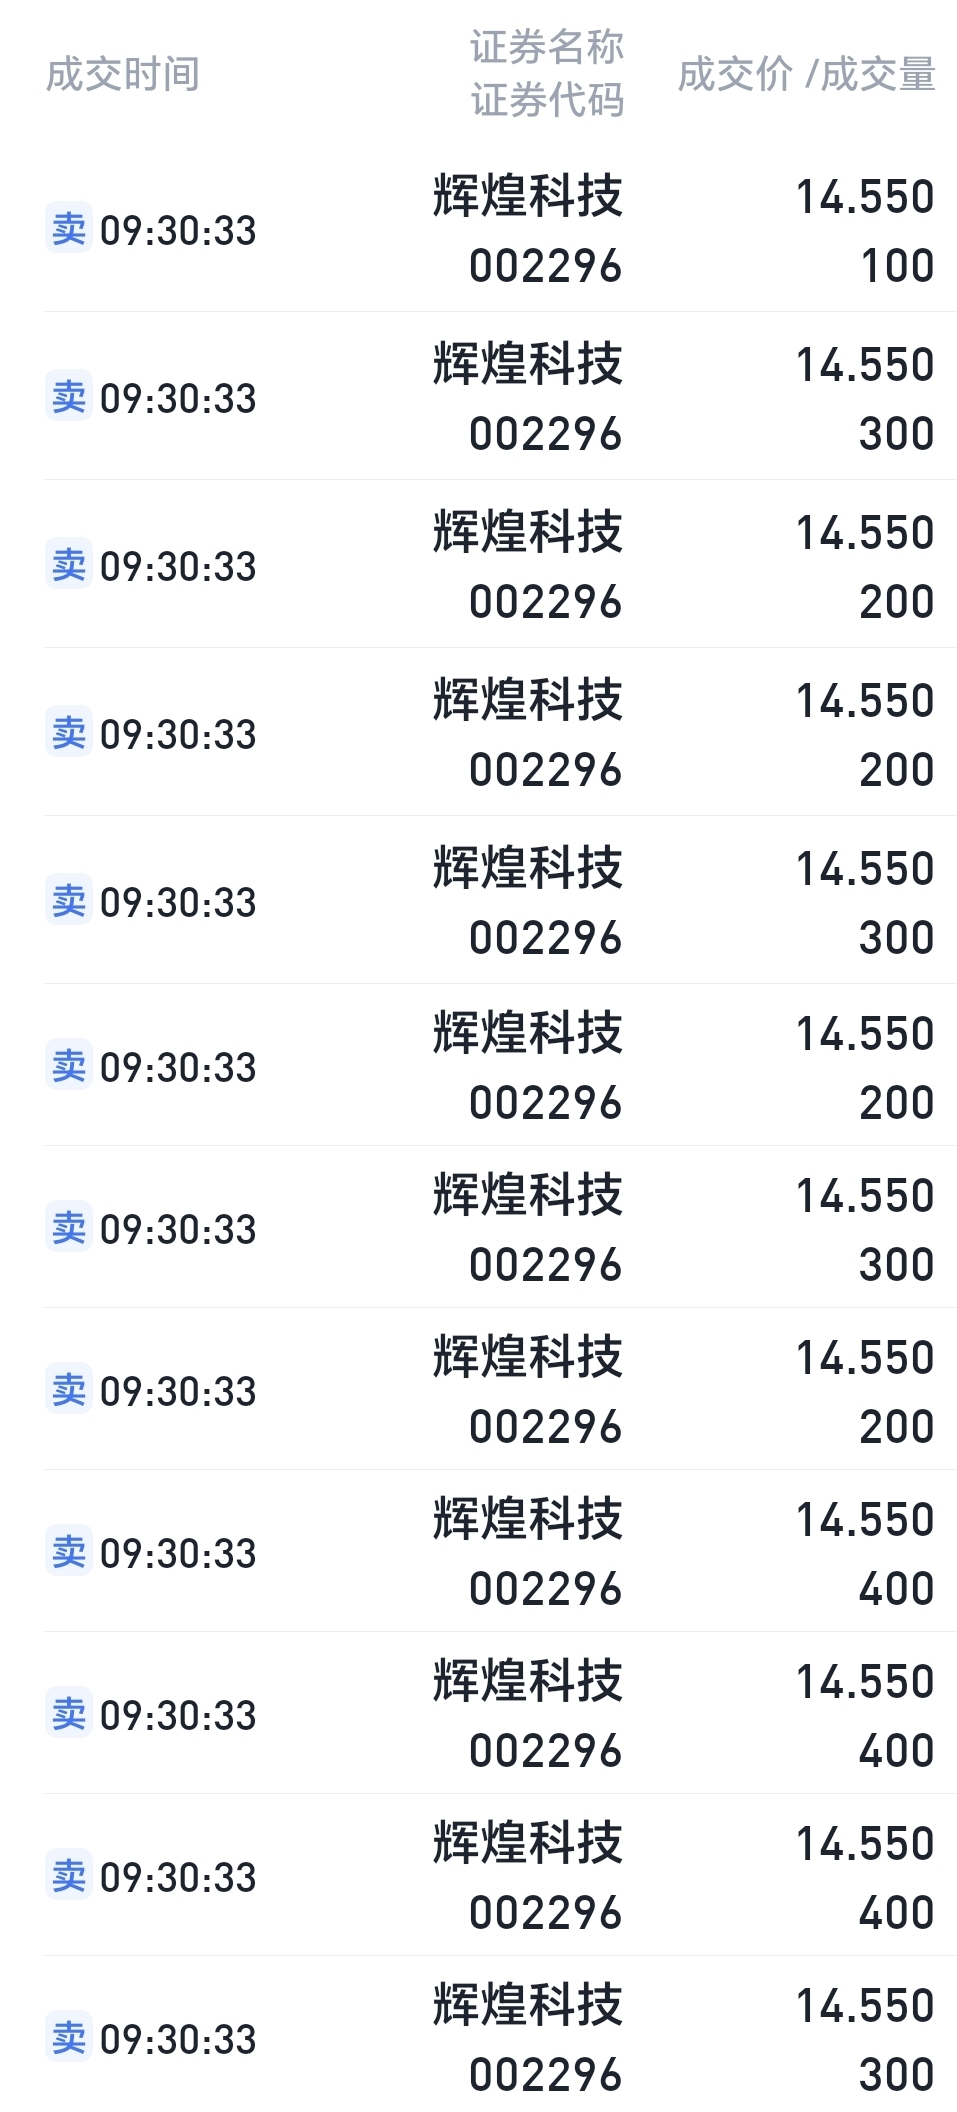Tap the 卖 badge in the fifth trade row

[69, 901]
